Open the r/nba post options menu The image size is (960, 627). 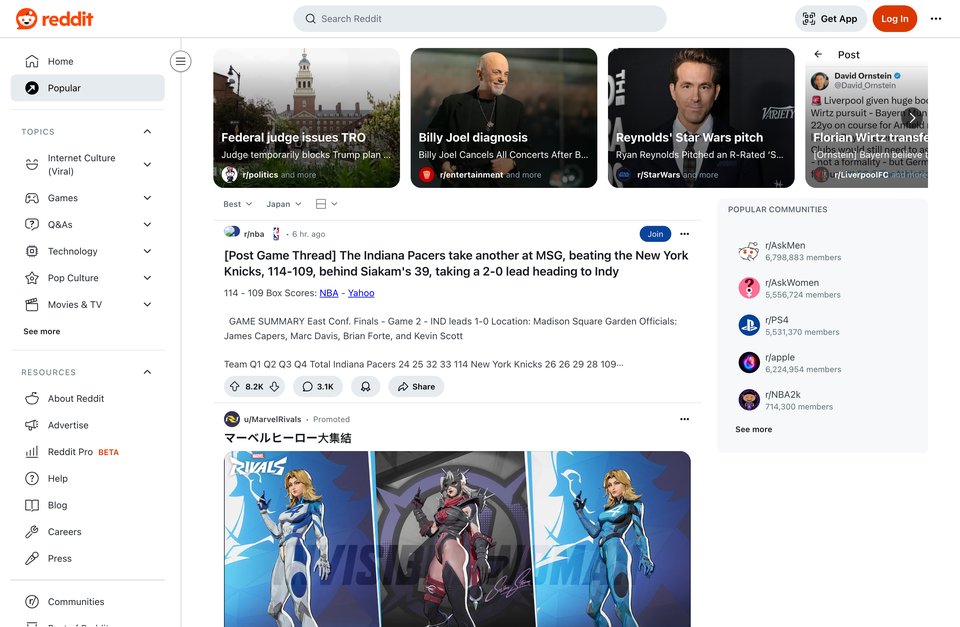pos(684,234)
